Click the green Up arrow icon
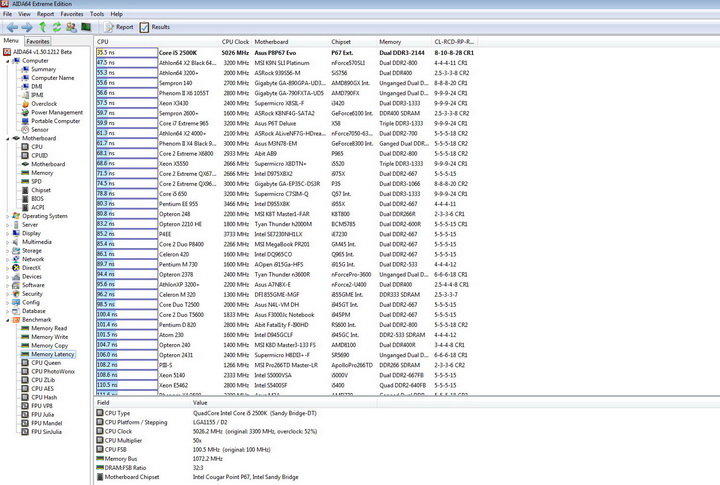The height and width of the screenshot is (485, 720). (42, 27)
